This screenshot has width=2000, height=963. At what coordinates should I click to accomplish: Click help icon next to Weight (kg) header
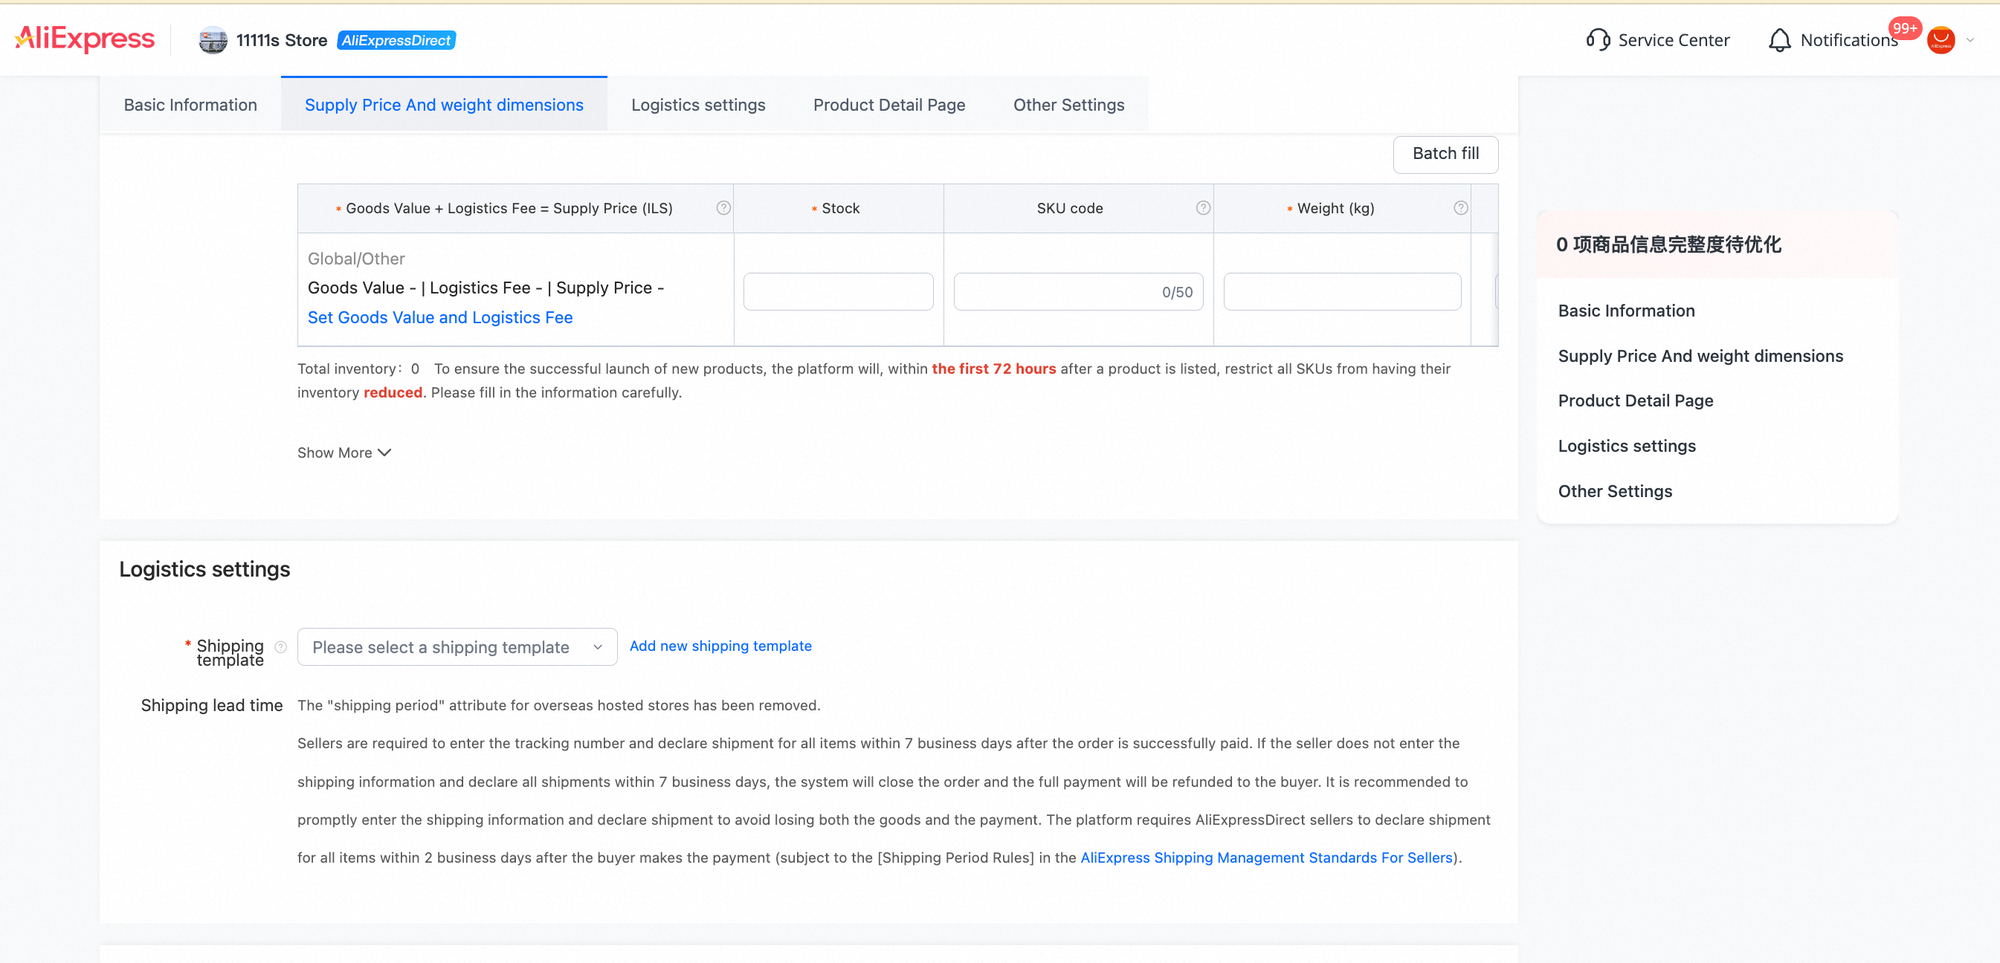1461,208
